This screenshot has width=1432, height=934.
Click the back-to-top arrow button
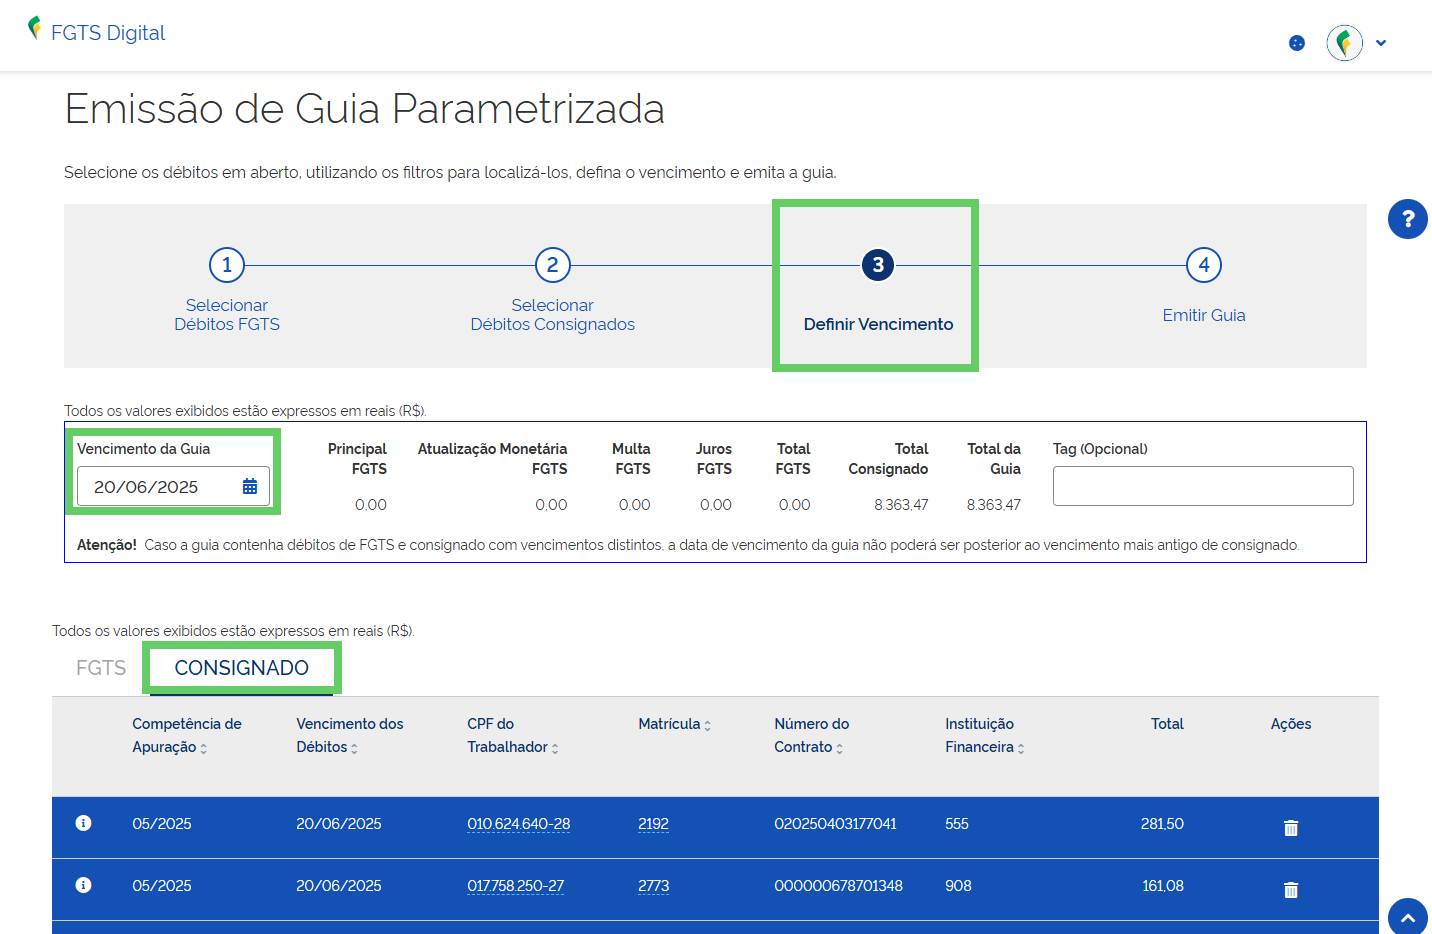click(1408, 917)
